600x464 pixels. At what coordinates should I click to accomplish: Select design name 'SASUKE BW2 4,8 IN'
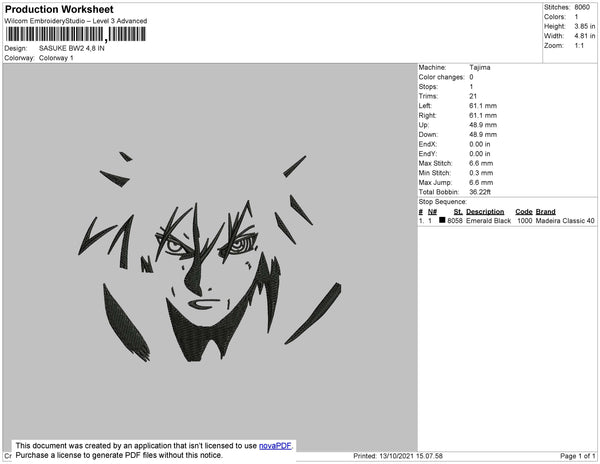point(72,48)
